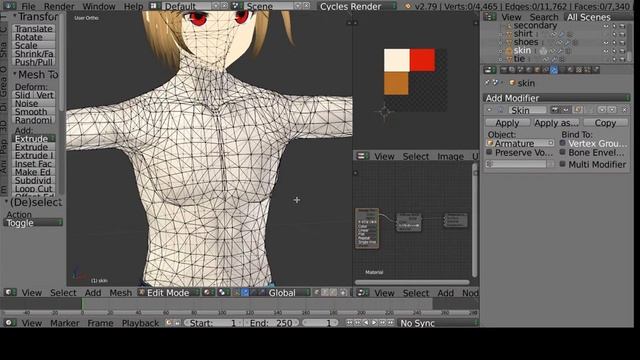The image size is (640, 360).
Task: Move Skin modifier up arrow
Action: pyautogui.click(x=602, y=110)
